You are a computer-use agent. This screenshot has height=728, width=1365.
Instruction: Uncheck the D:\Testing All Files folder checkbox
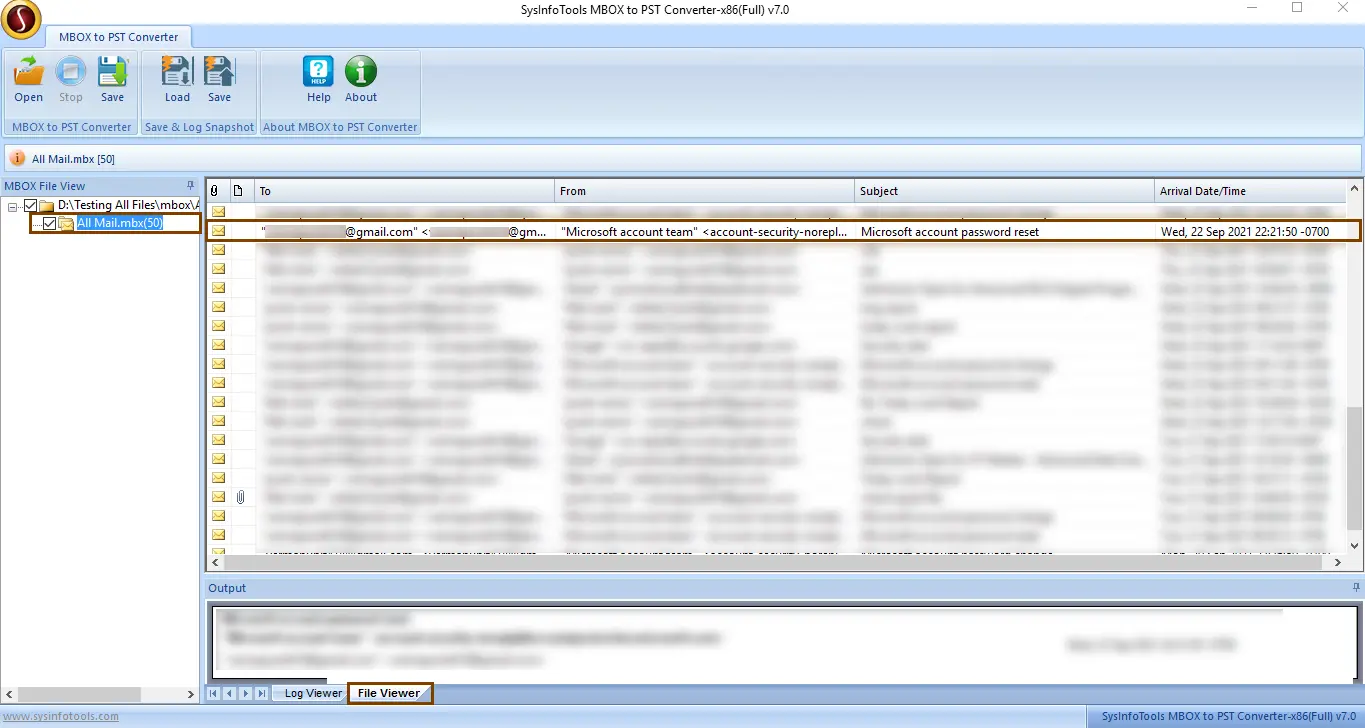pyautogui.click(x=30, y=205)
